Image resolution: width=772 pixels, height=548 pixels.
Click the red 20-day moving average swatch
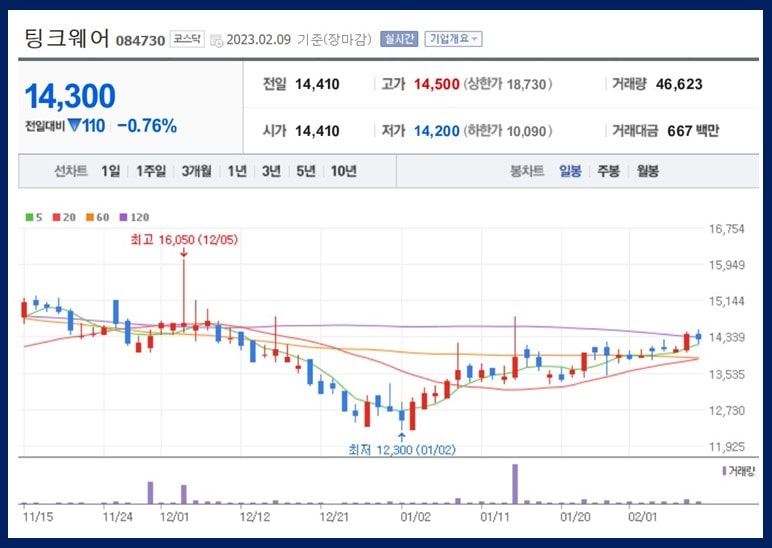point(57,217)
